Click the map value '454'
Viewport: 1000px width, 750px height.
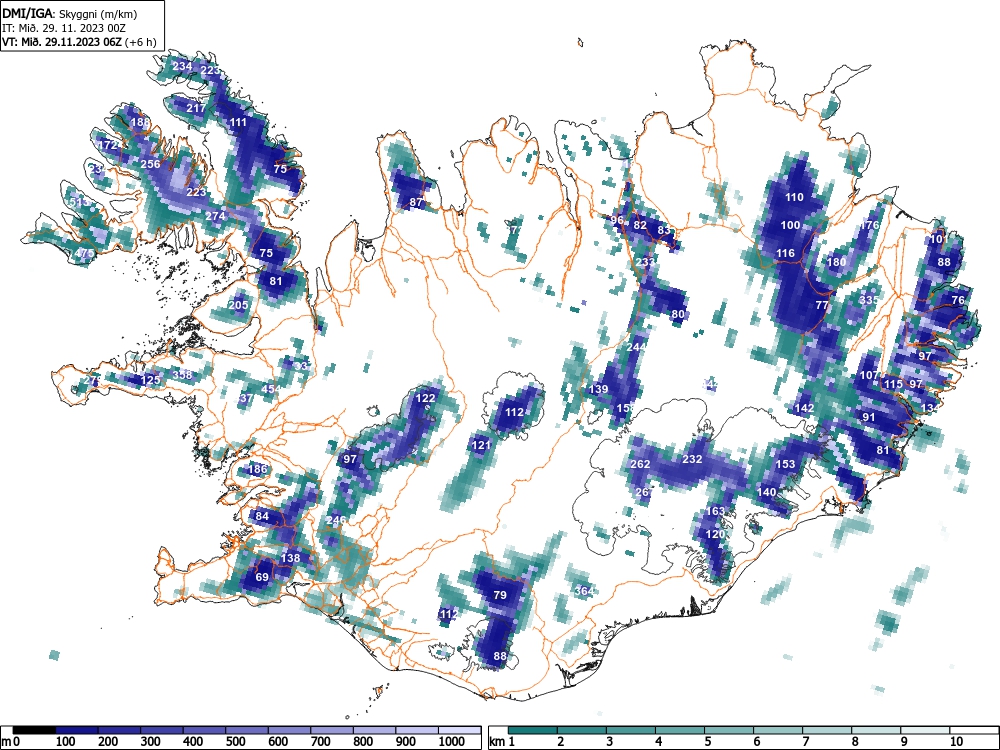click(x=271, y=389)
